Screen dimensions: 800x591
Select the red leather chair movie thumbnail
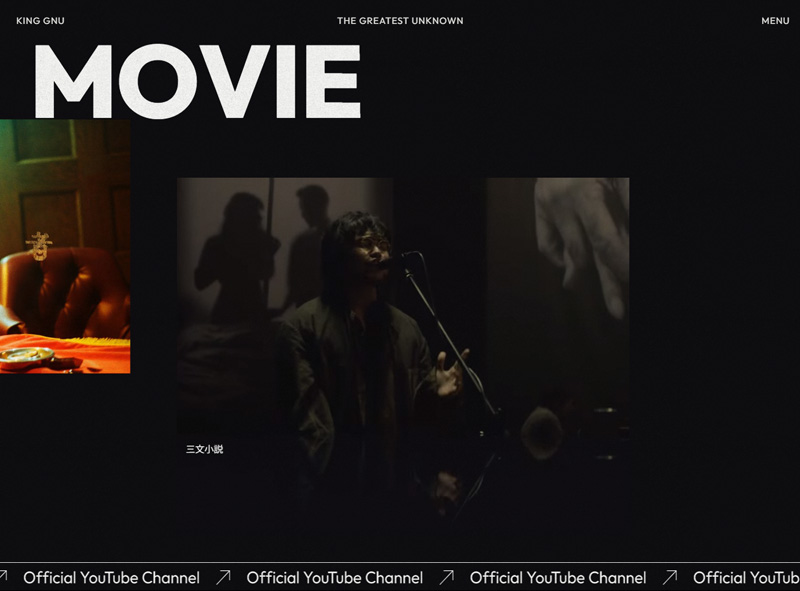click(x=65, y=247)
